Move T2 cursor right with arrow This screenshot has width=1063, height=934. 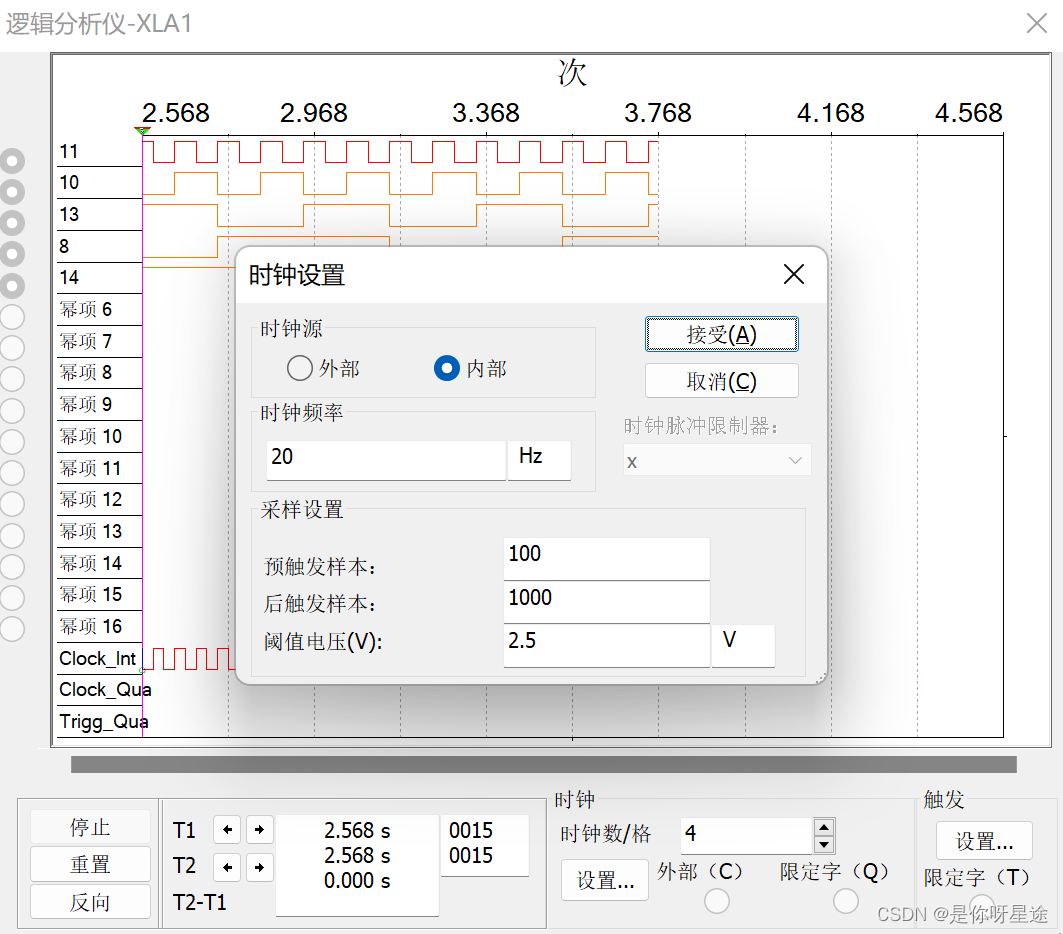(260, 867)
